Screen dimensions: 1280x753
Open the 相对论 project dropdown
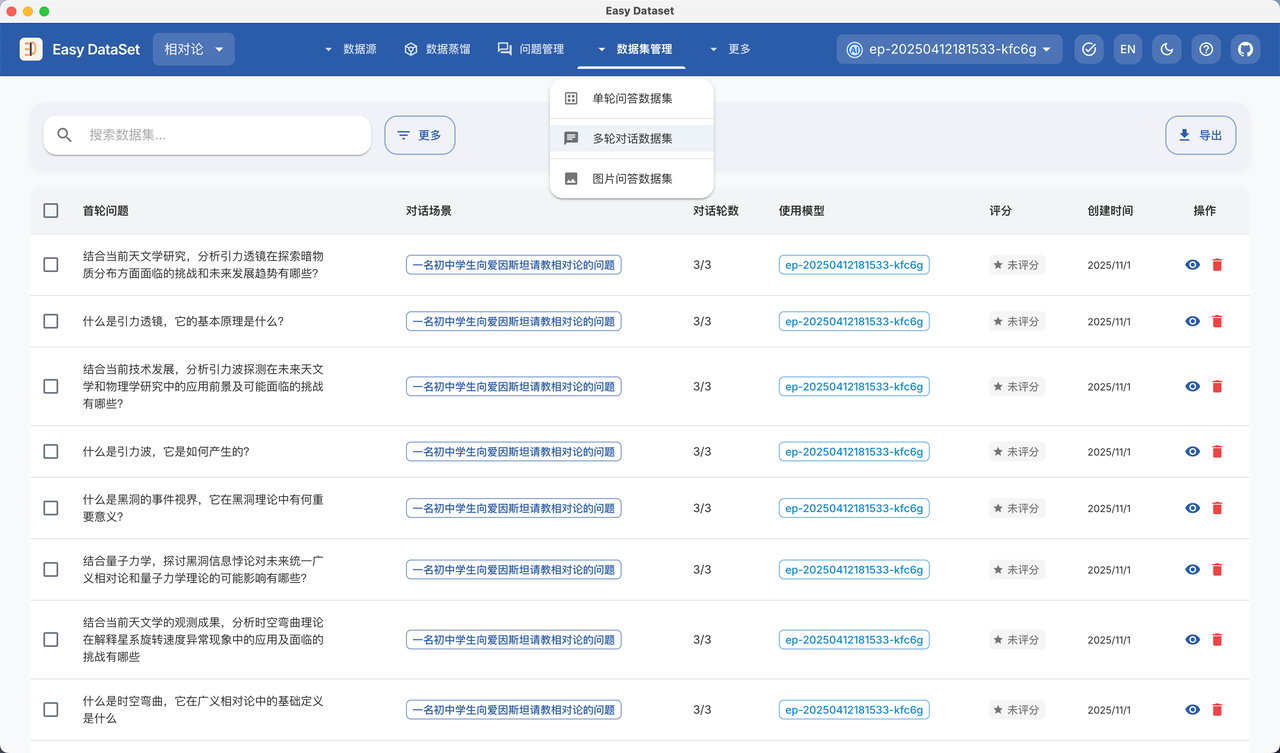point(194,49)
